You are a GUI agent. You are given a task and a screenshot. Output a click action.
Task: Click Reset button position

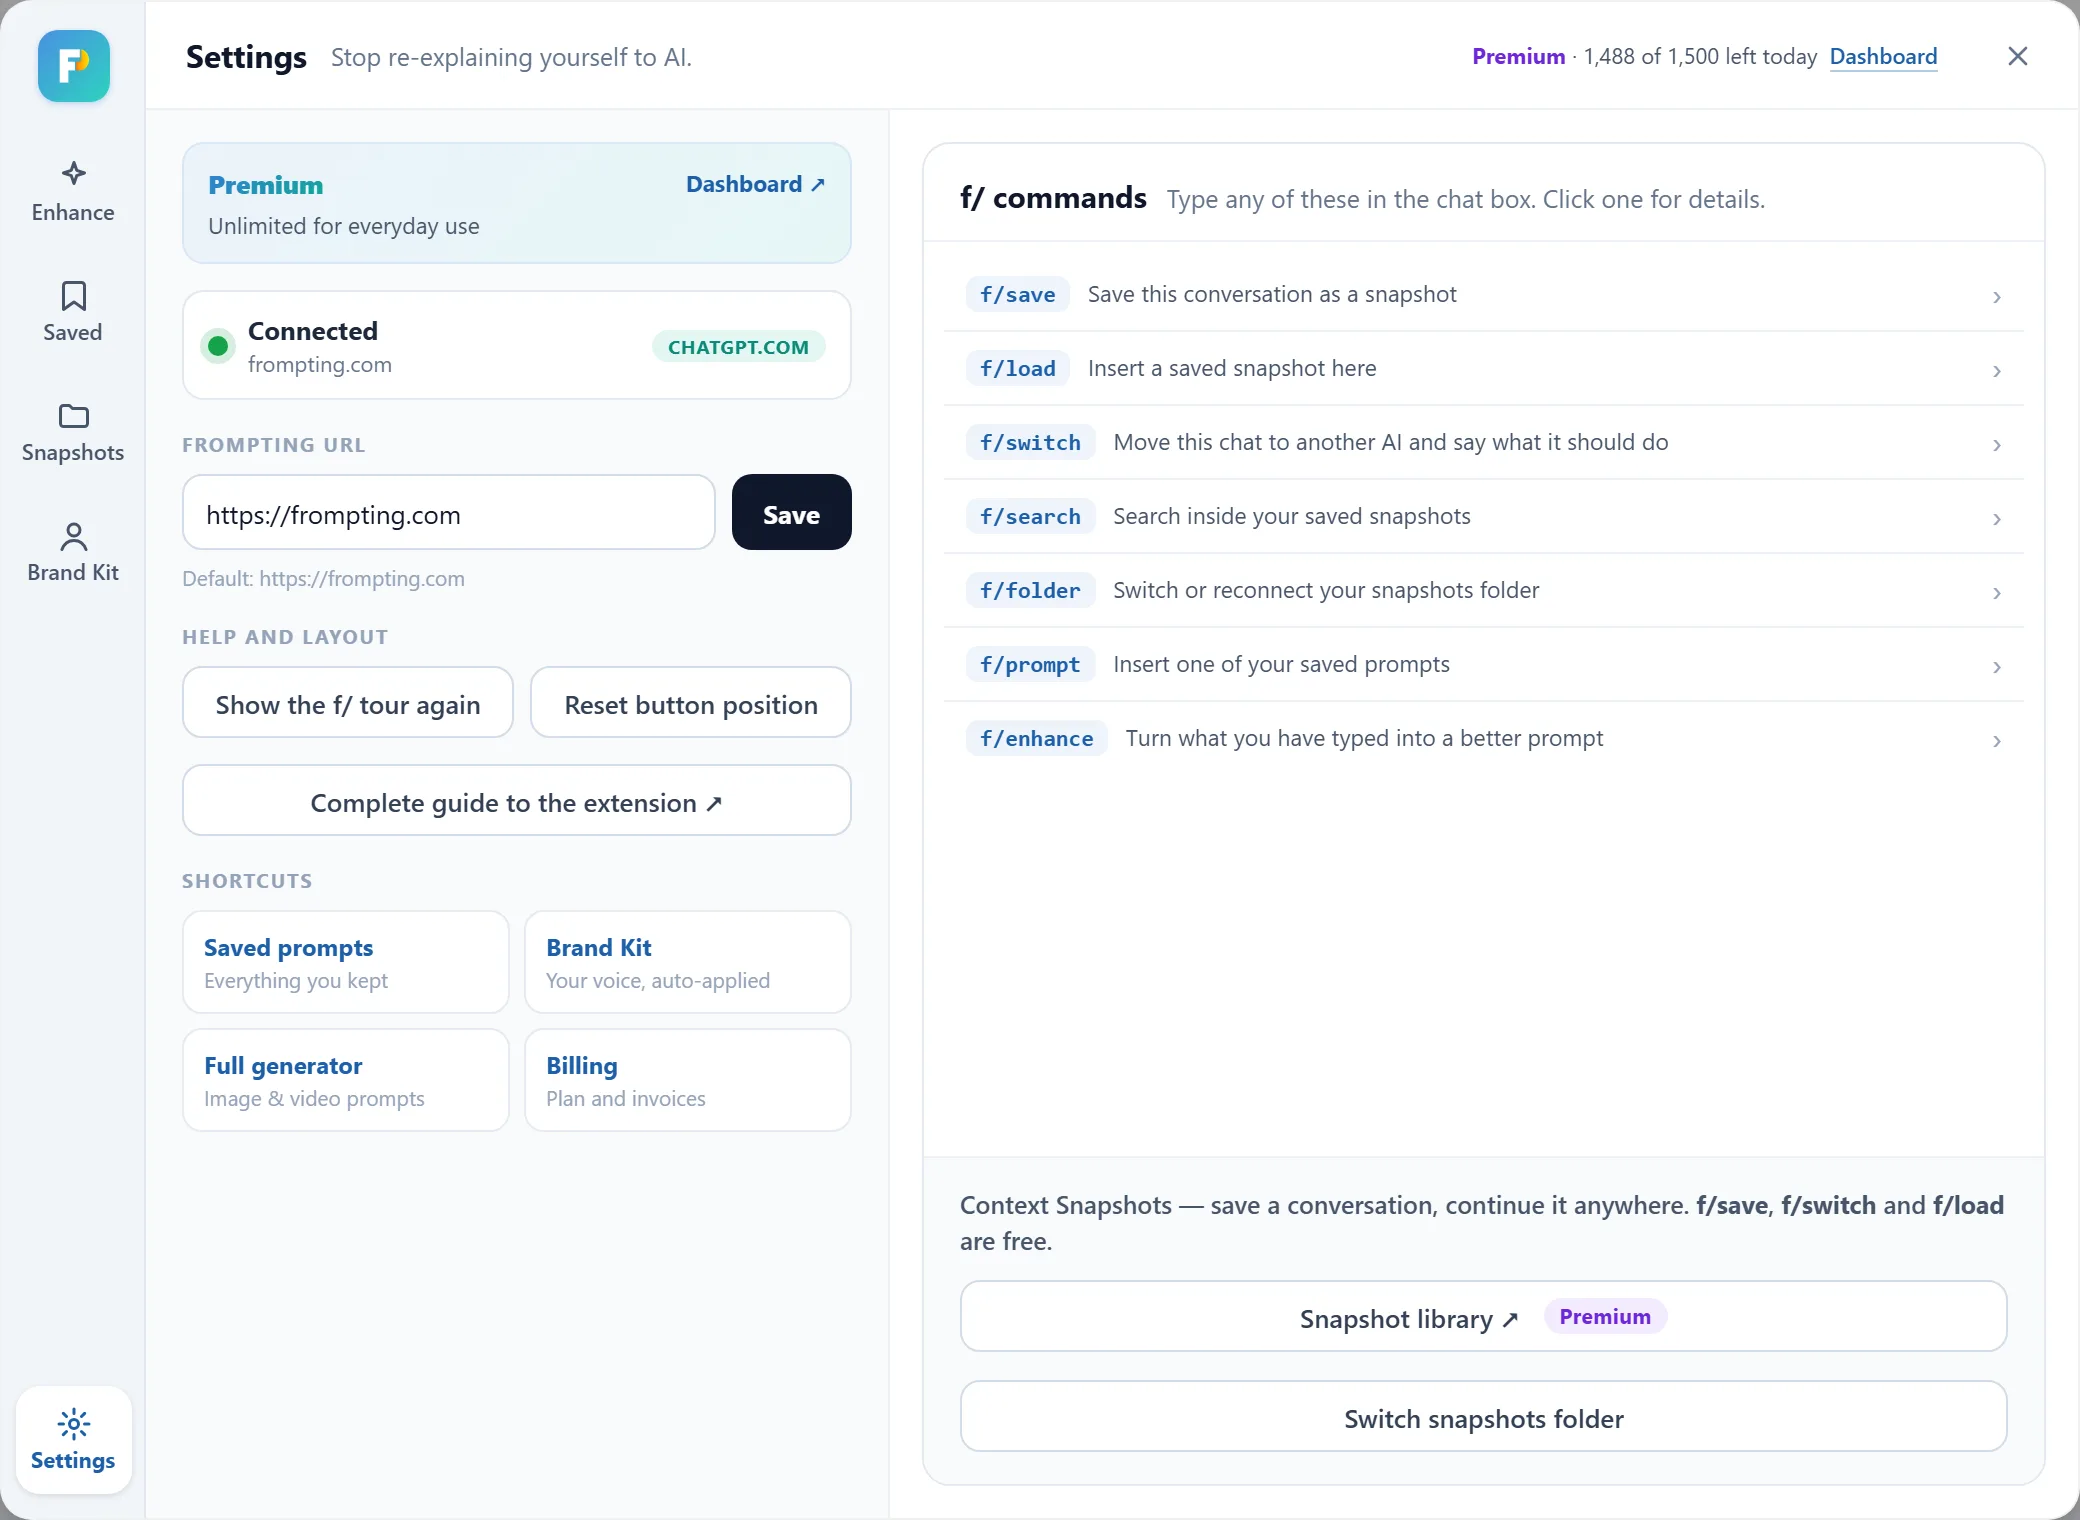click(691, 703)
